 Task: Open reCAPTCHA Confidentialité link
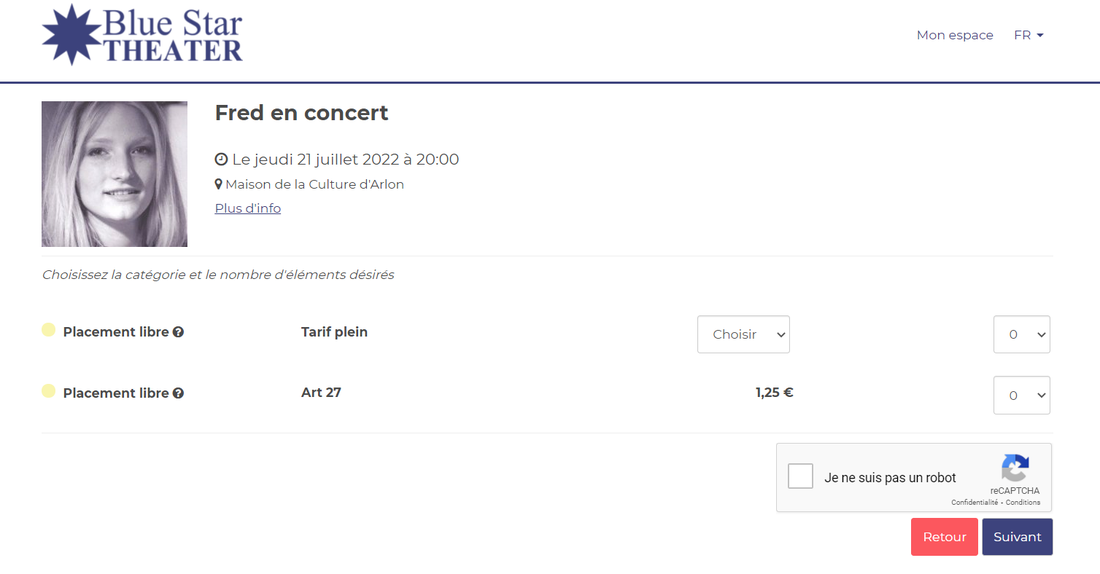click(x=974, y=503)
